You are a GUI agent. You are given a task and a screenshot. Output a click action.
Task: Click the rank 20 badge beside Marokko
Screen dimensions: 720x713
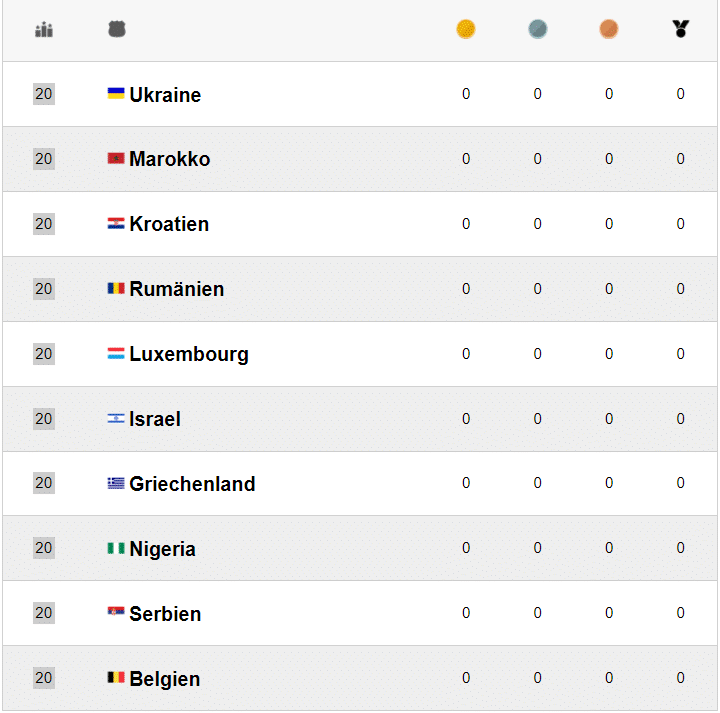(x=44, y=159)
